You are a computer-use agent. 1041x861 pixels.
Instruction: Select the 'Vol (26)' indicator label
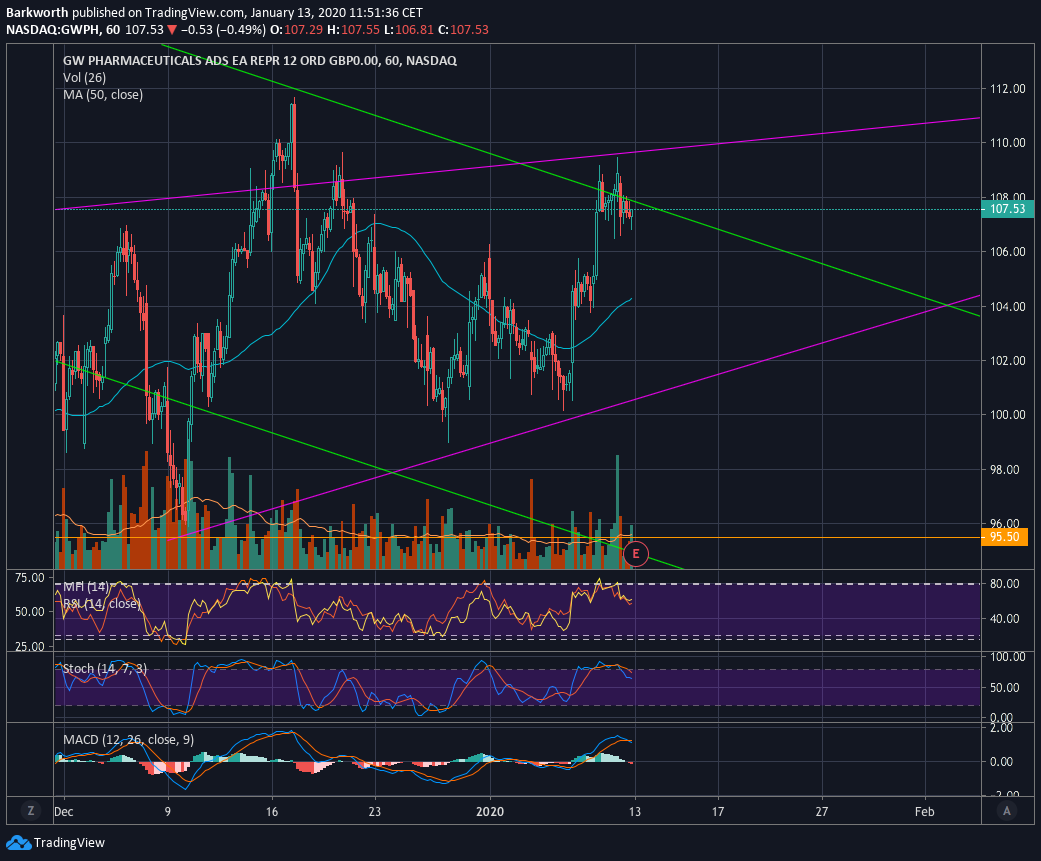tap(84, 78)
